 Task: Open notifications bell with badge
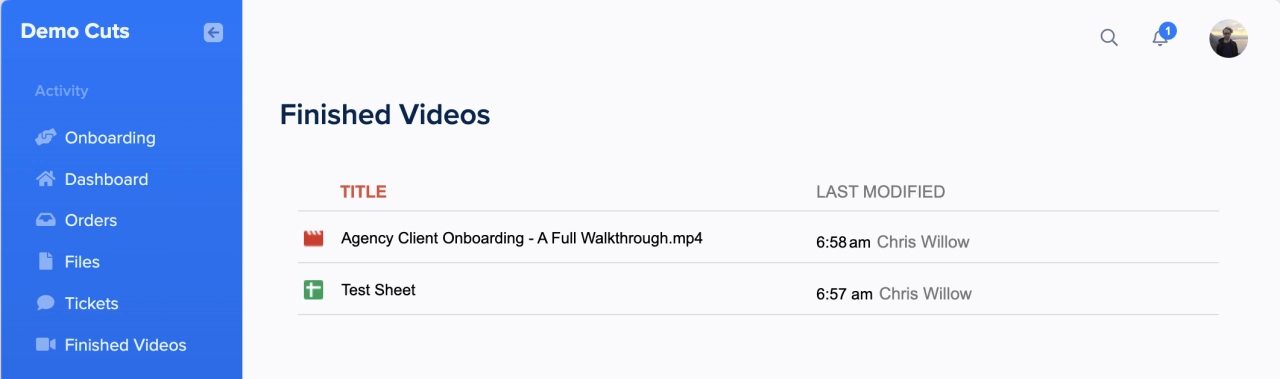pyautogui.click(x=1162, y=36)
